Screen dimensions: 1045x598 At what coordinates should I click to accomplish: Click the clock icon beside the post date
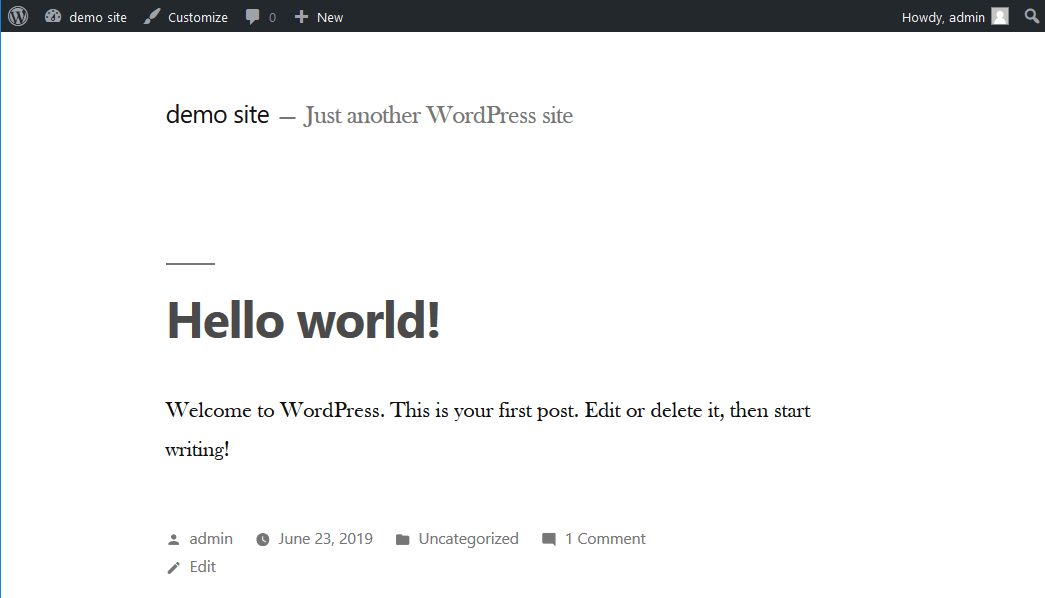click(262, 538)
